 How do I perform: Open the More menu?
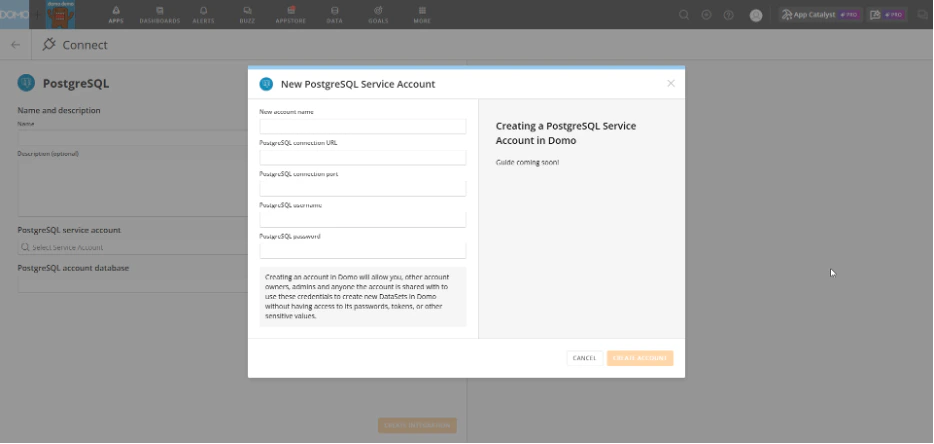(422, 14)
